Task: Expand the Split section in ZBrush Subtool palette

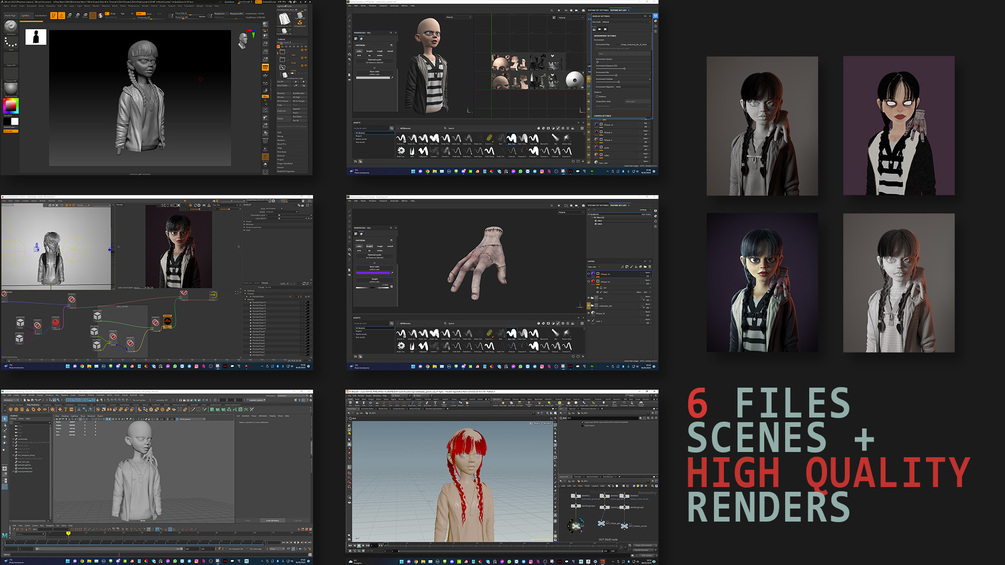Action: pyautogui.click(x=279, y=133)
